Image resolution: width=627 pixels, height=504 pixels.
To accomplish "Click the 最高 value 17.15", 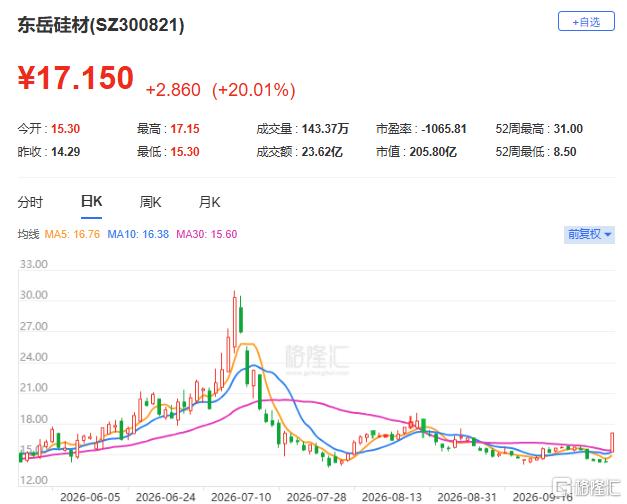I will tap(185, 129).
